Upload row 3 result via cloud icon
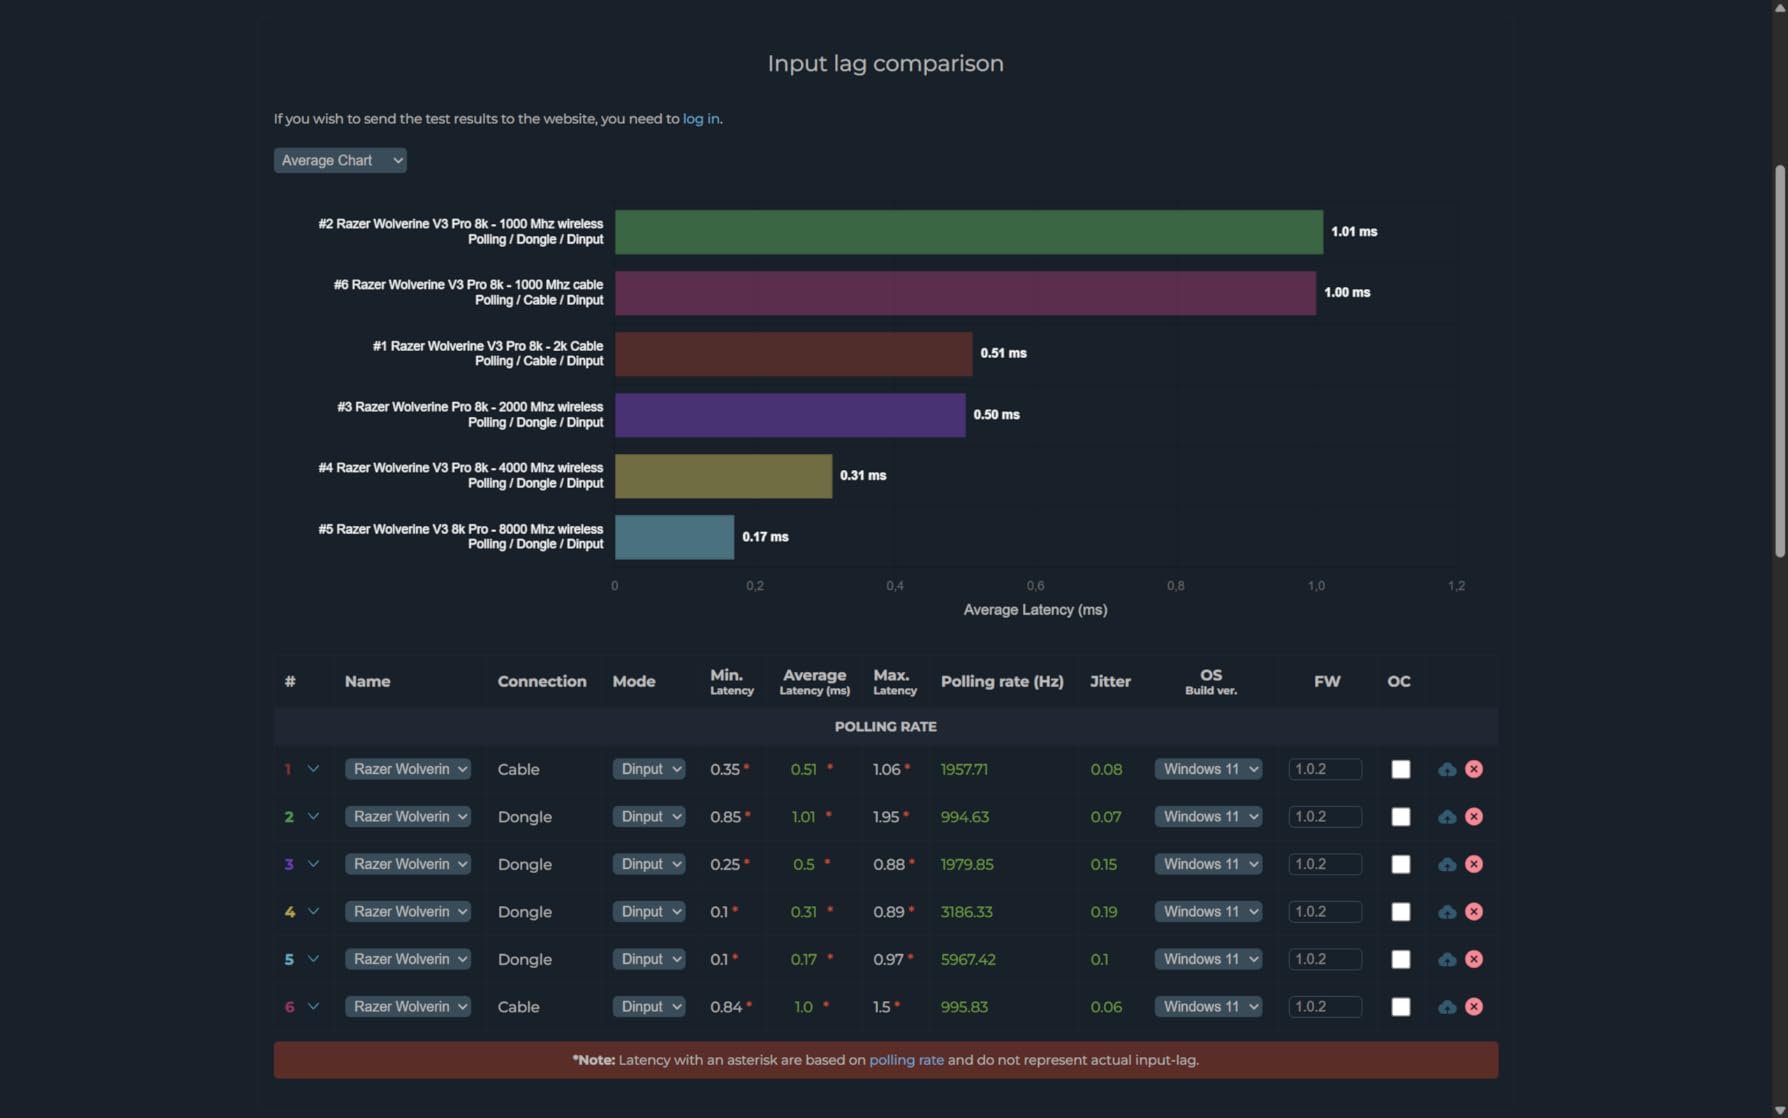 coord(1447,864)
